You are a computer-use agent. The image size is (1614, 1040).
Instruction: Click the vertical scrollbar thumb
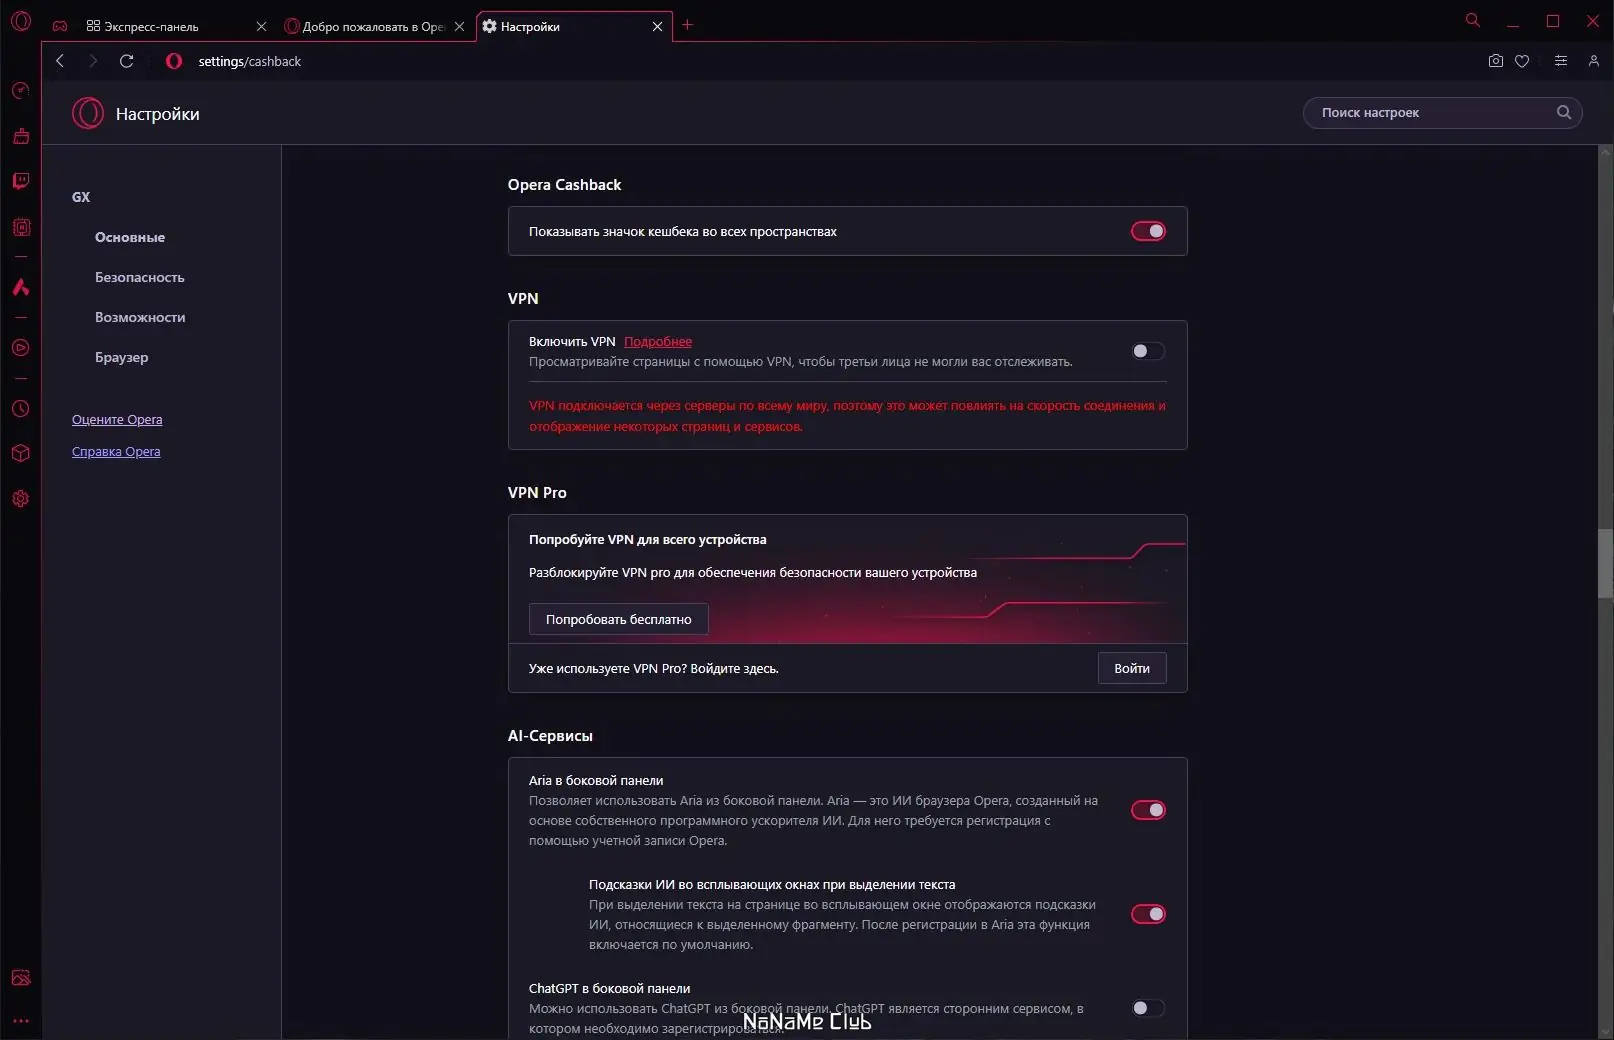pyautogui.click(x=1605, y=564)
